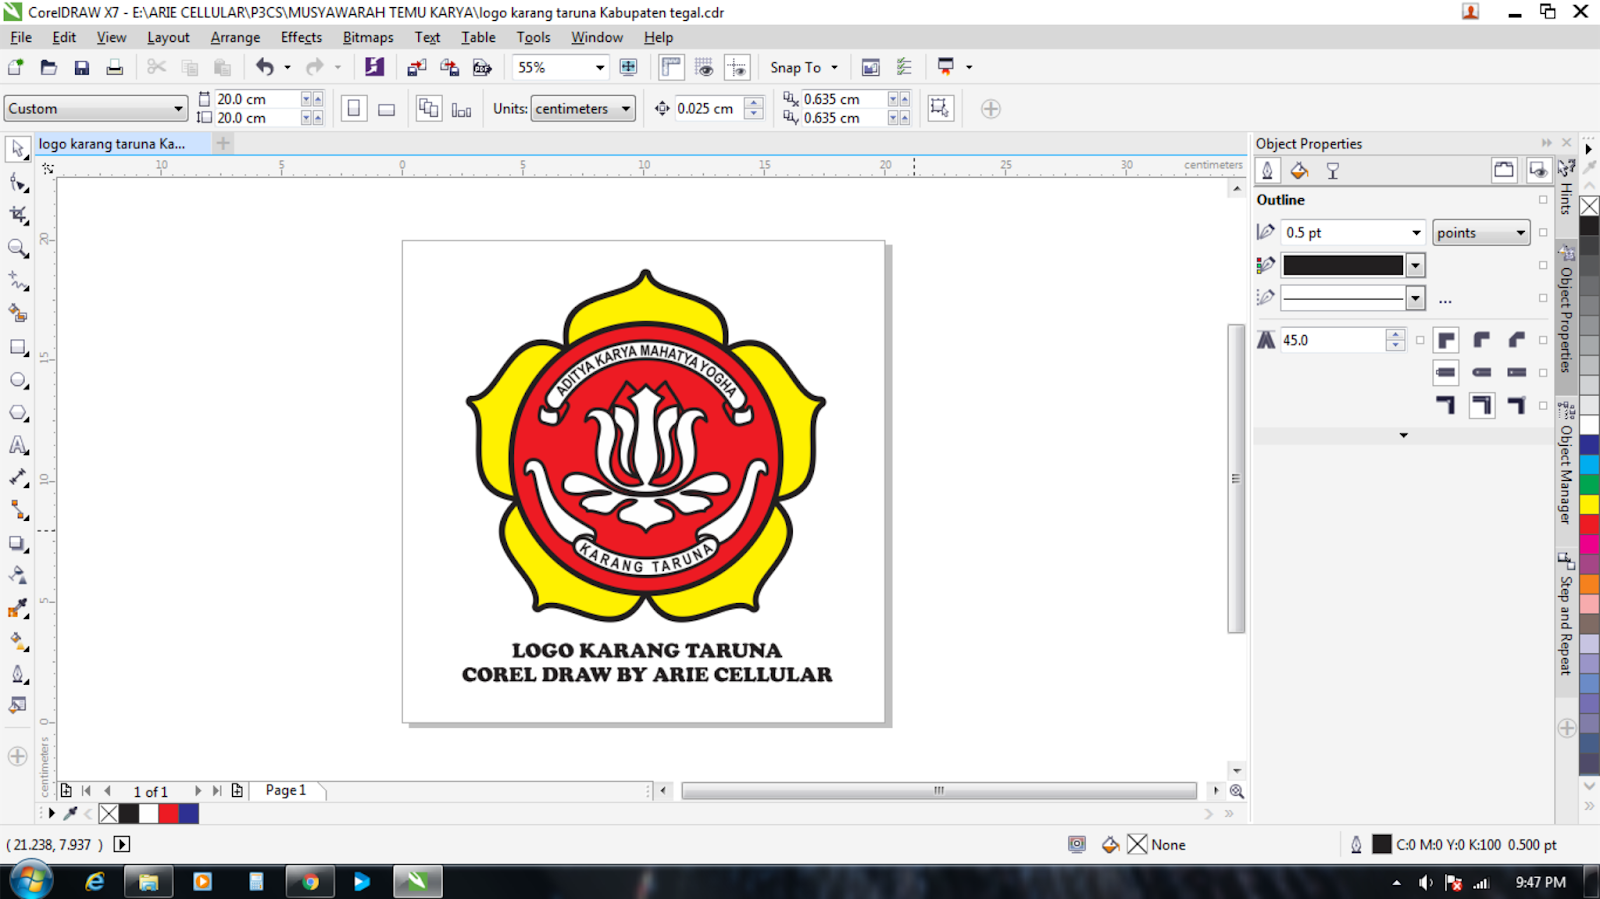Select the Transparency tool
The width and height of the screenshot is (1600, 899).
(18, 576)
